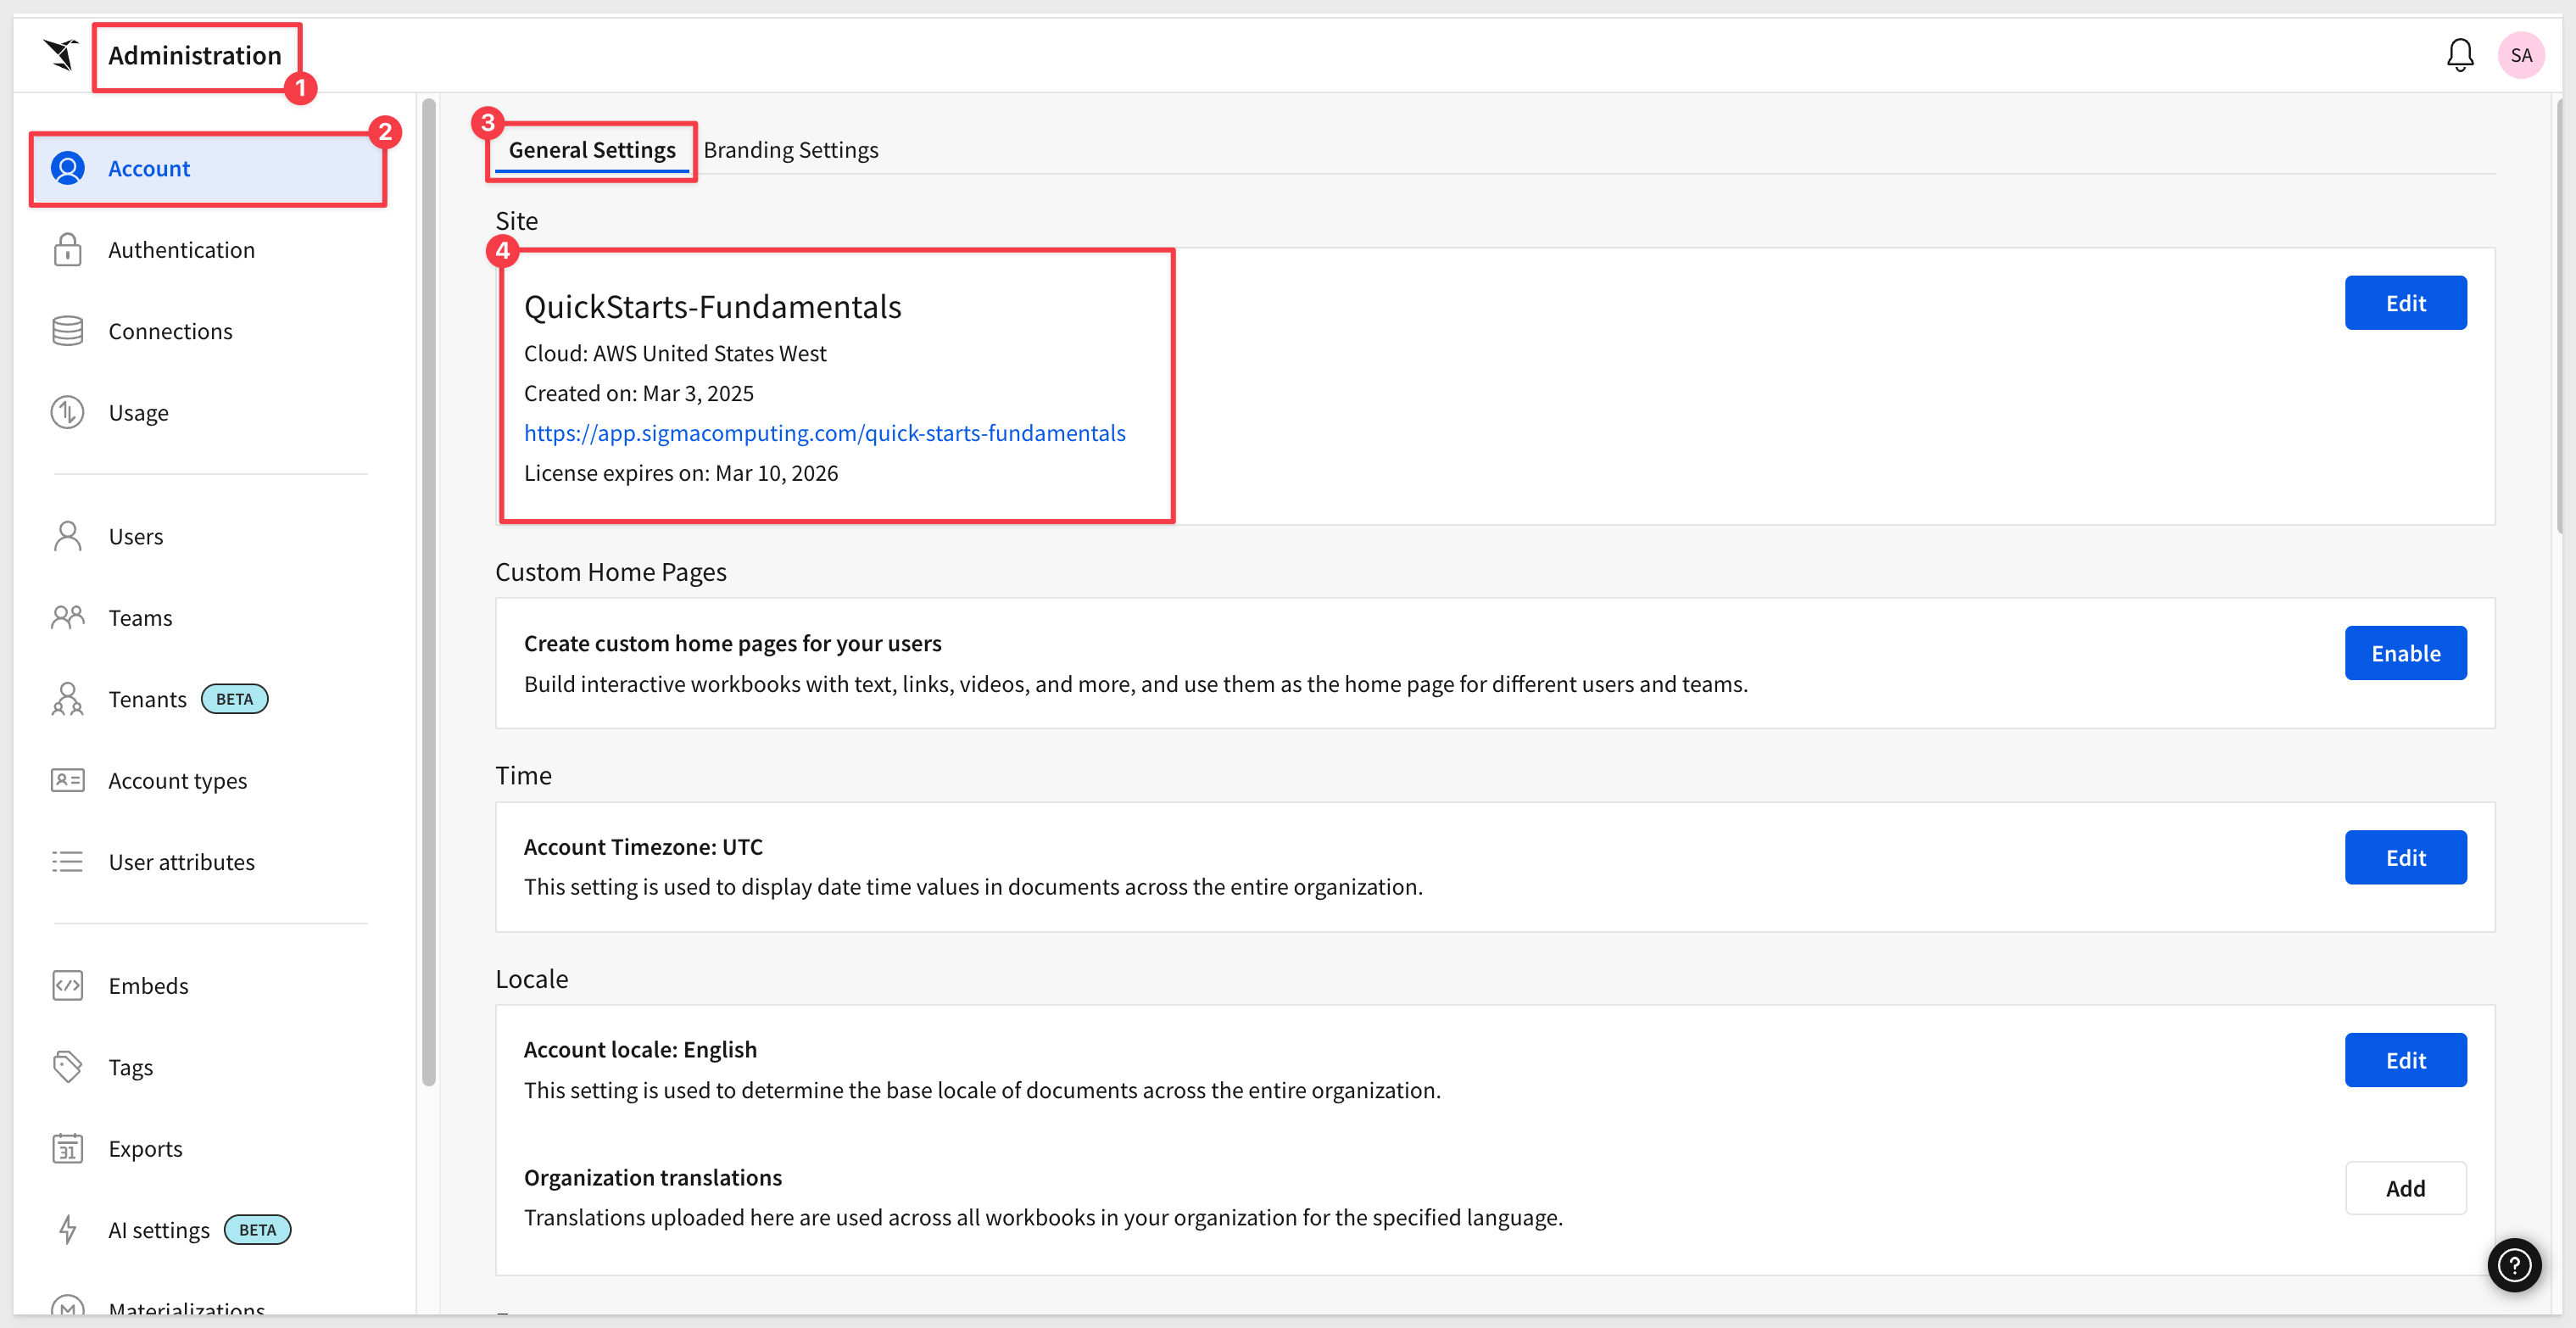Select Account in the sidebar

(x=208, y=168)
